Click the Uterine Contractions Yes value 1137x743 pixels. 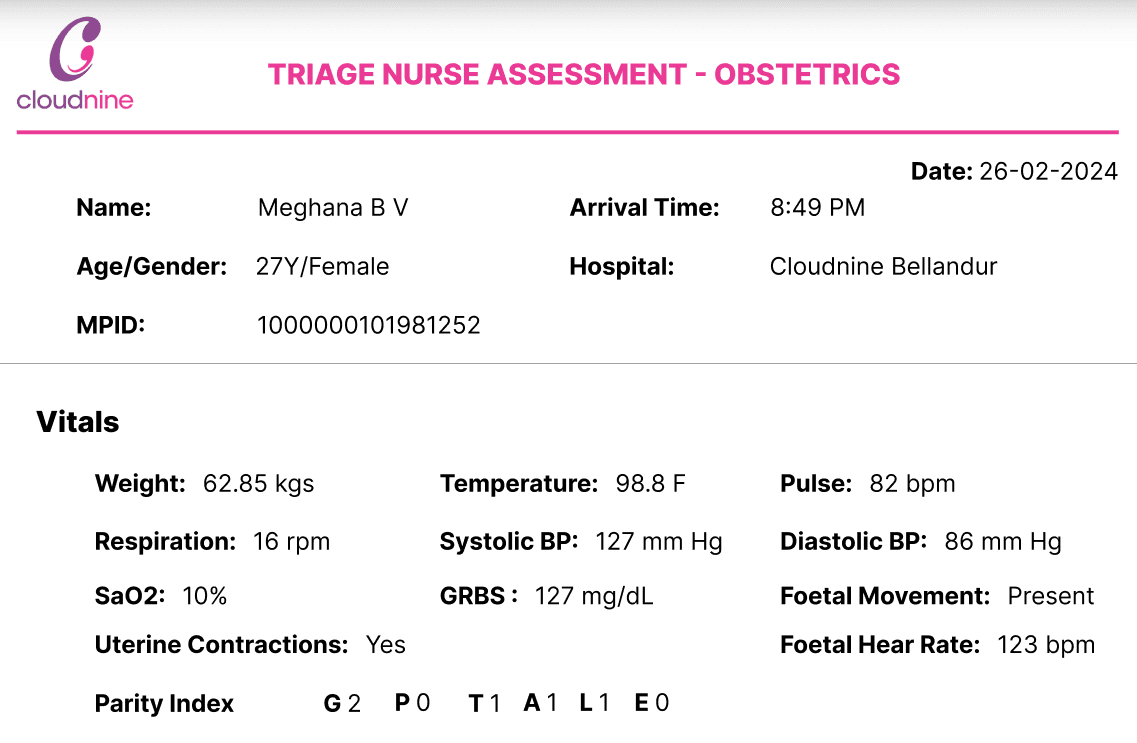click(385, 645)
